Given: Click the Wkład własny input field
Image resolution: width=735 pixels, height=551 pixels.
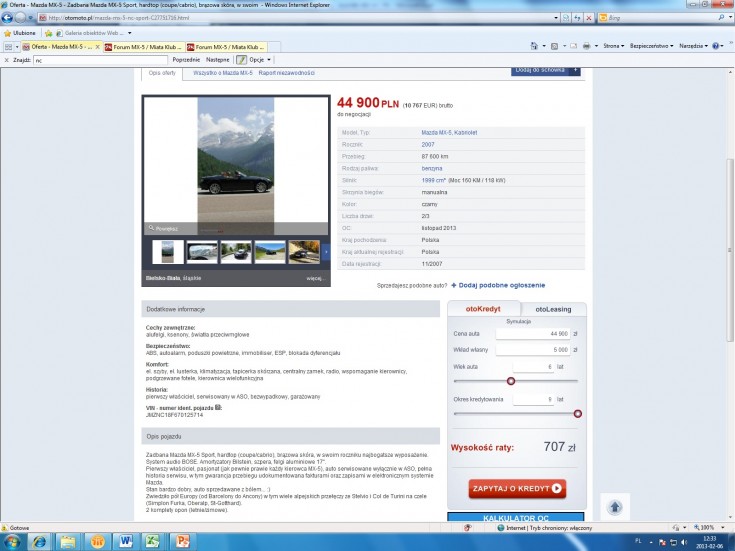Looking at the screenshot, I should (x=533, y=350).
